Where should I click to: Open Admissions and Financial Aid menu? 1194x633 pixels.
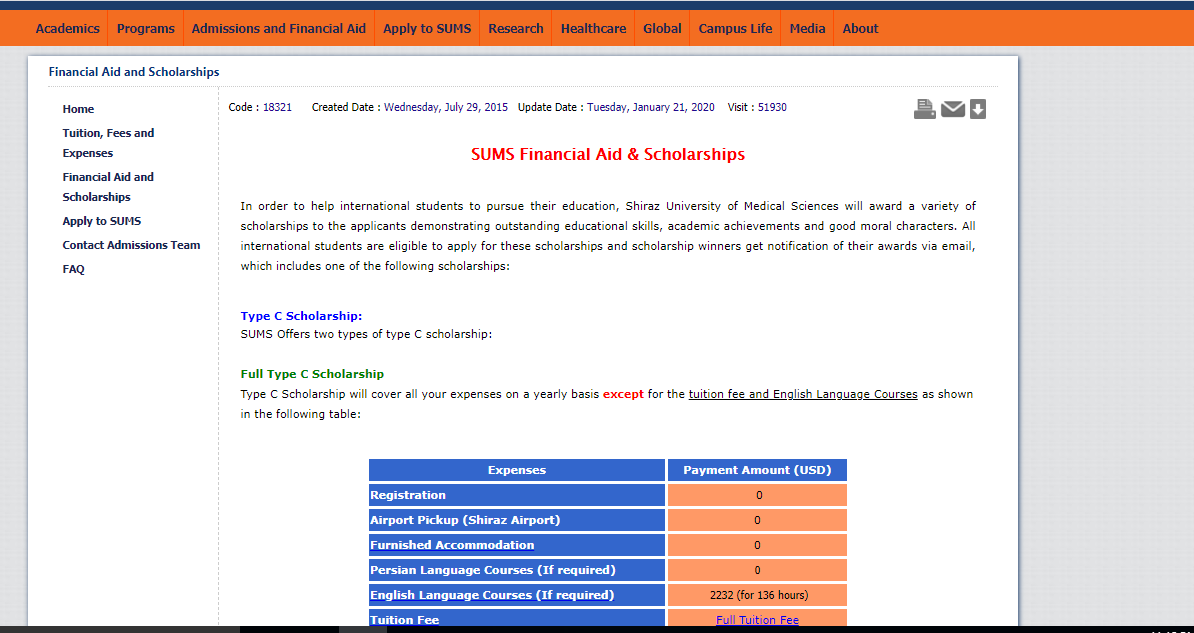(279, 28)
